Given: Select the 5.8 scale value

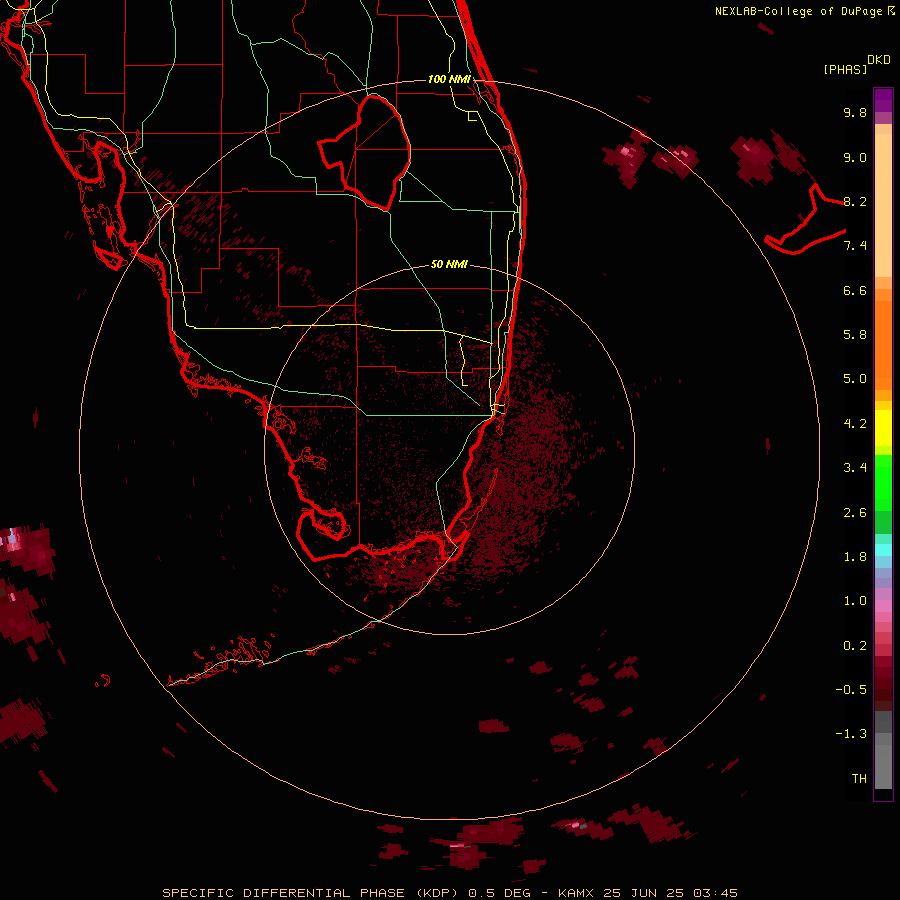Looking at the screenshot, I should tap(855, 335).
